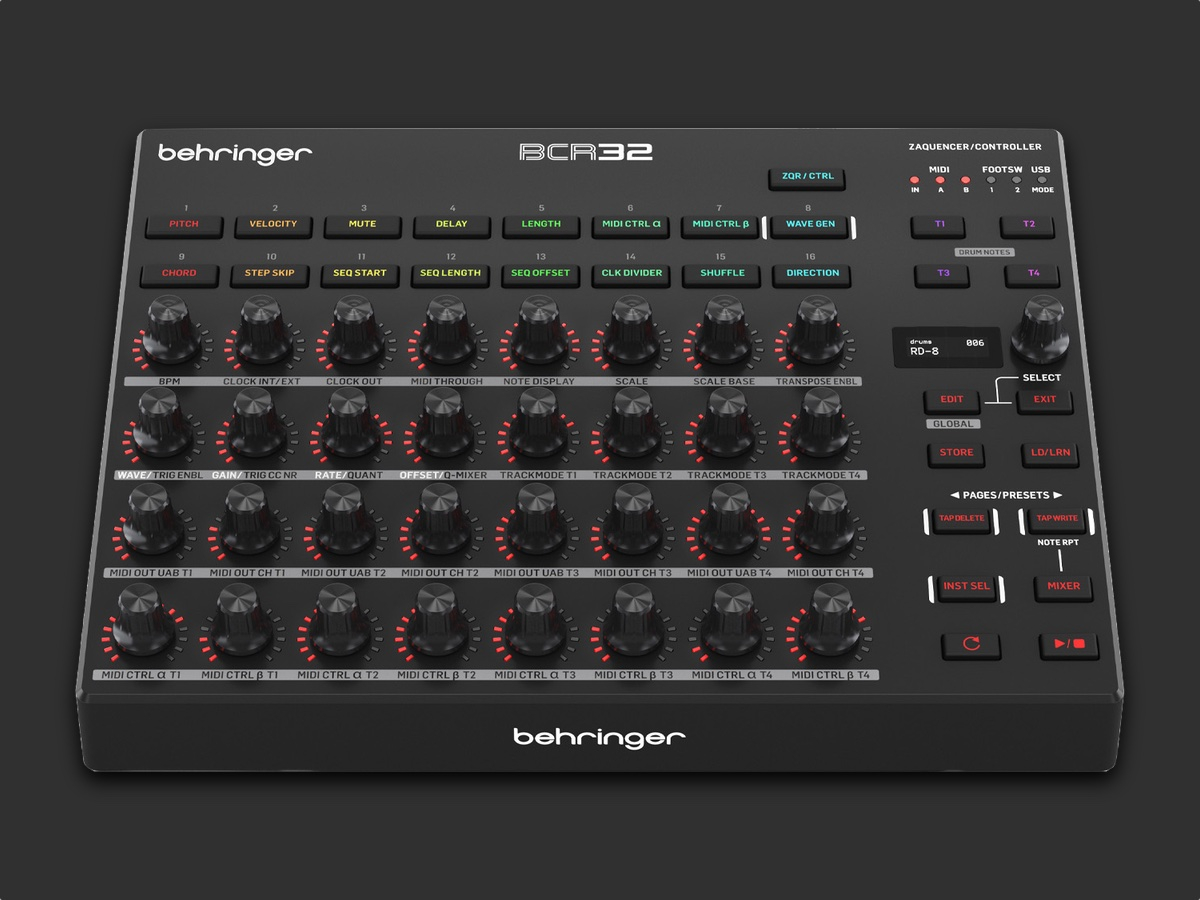Image resolution: width=1200 pixels, height=900 pixels.
Task: Select track T3 button
Action: click(943, 274)
